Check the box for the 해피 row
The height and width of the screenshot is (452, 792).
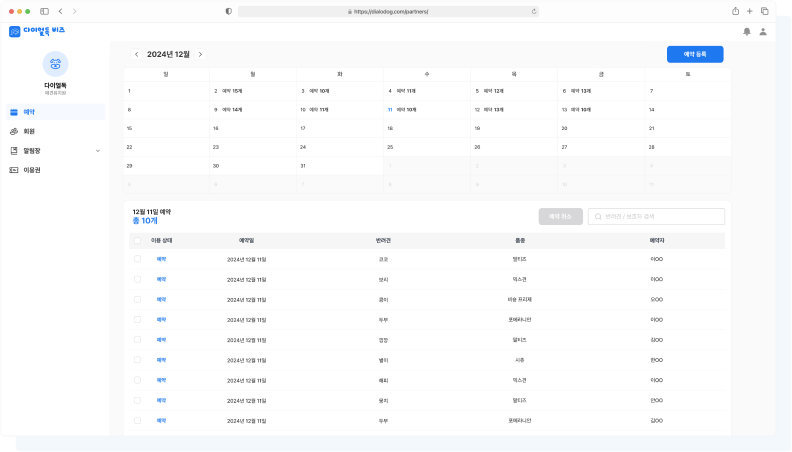tap(137, 380)
